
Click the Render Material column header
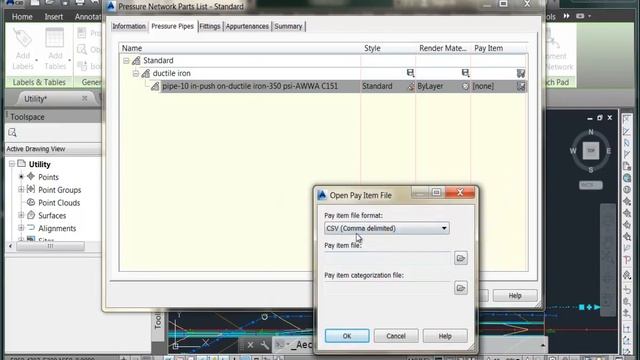[443, 48]
